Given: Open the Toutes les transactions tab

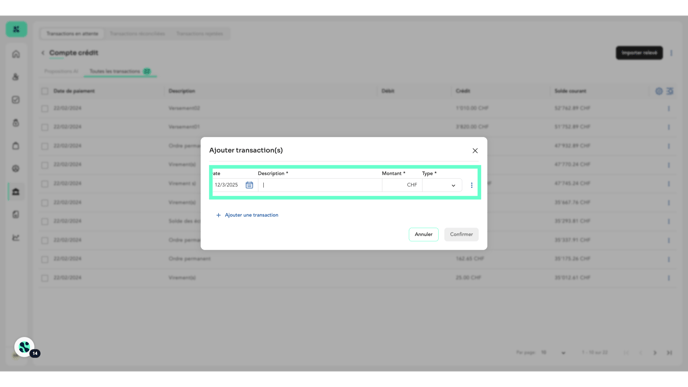Looking at the screenshot, I should 120,71.
